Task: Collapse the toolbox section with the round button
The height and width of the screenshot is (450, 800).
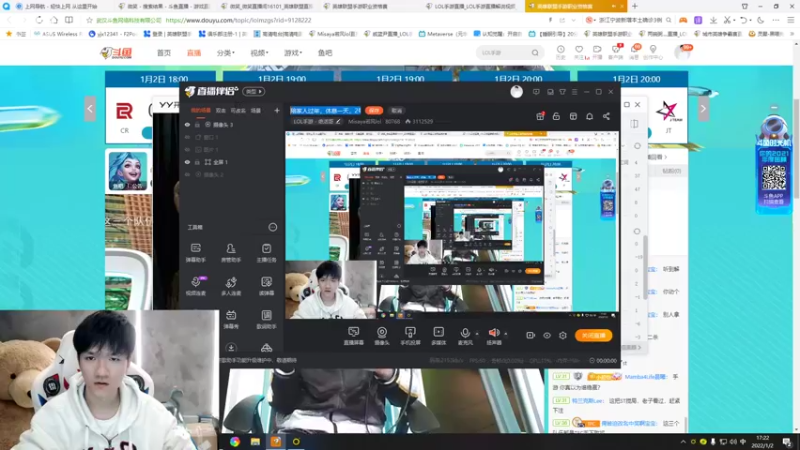Action: tap(273, 227)
